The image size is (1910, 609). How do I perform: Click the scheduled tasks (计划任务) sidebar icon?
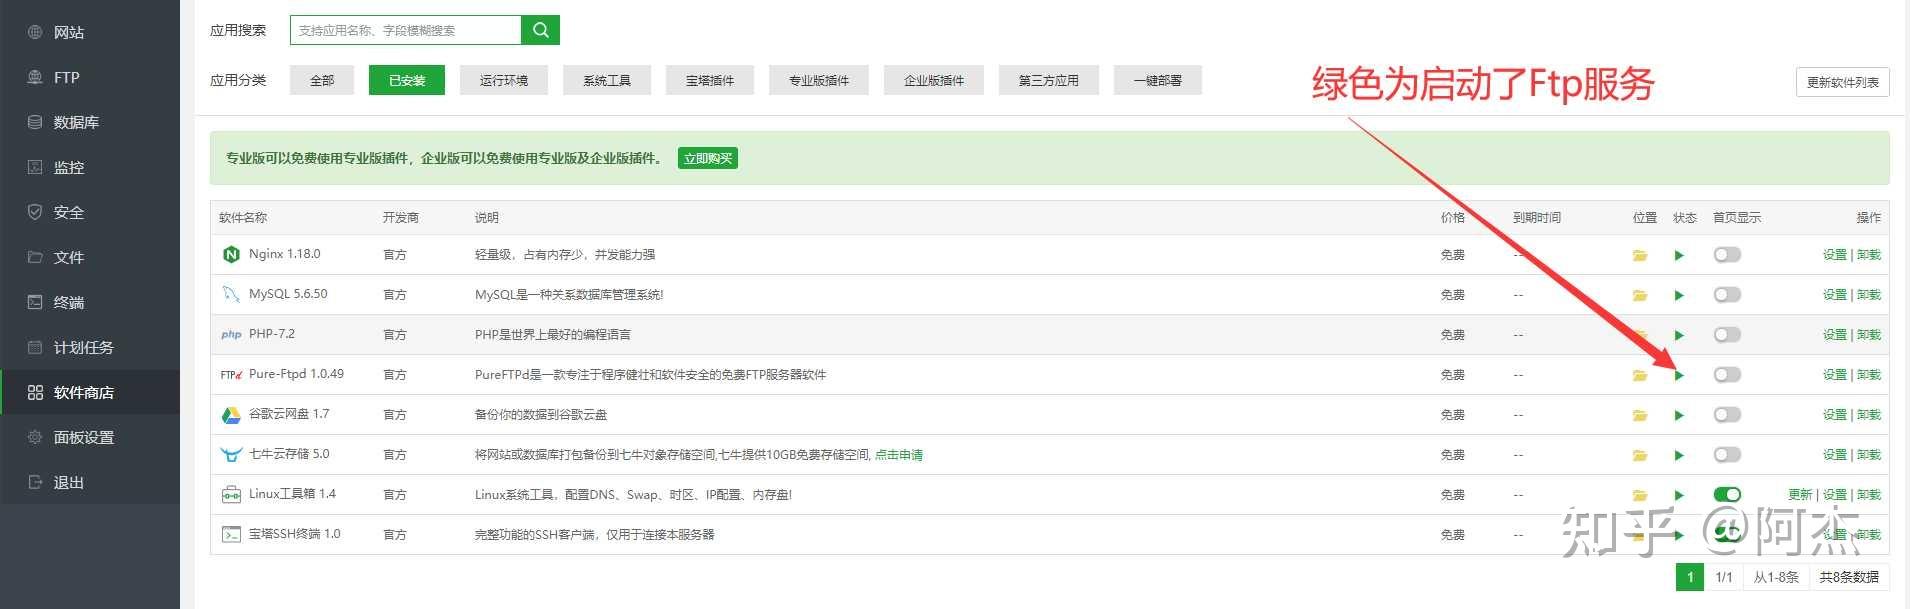[35, 347]
